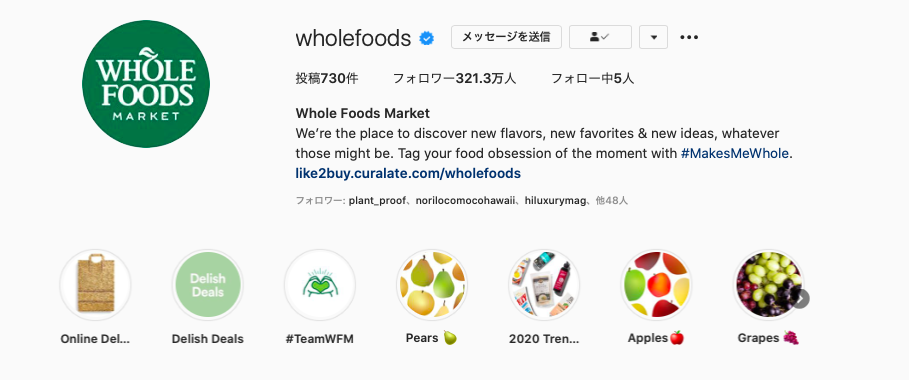Toggle the following status button
909x380 pixels.
pos(600,37)
